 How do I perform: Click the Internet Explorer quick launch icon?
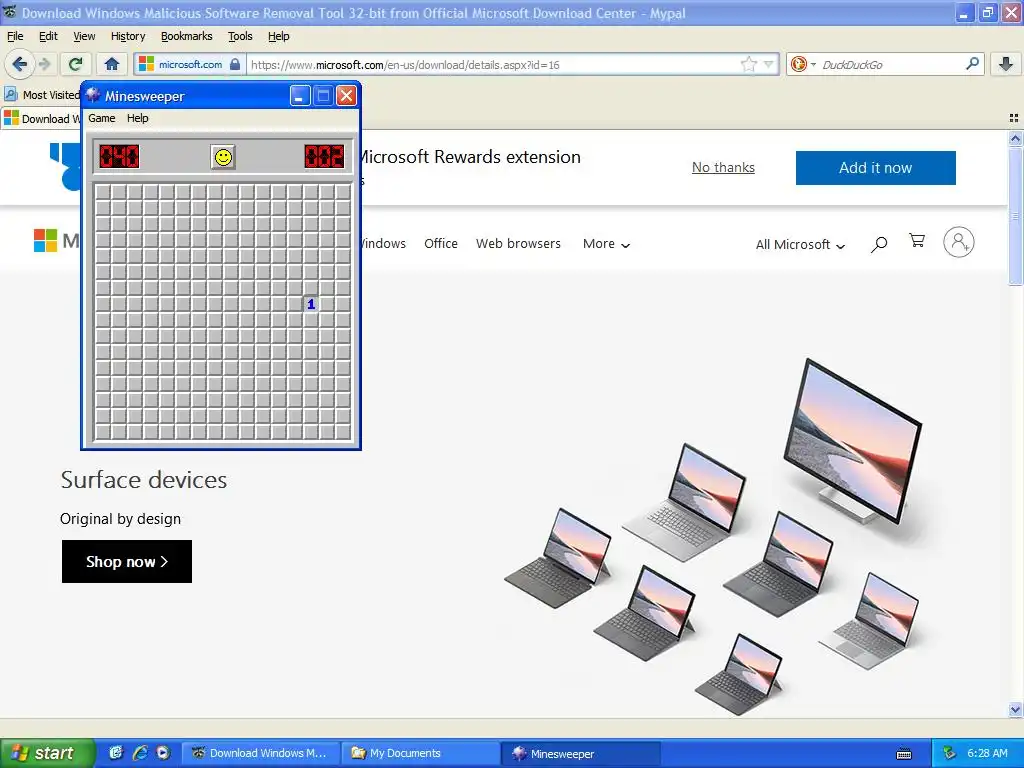[139, 753]
